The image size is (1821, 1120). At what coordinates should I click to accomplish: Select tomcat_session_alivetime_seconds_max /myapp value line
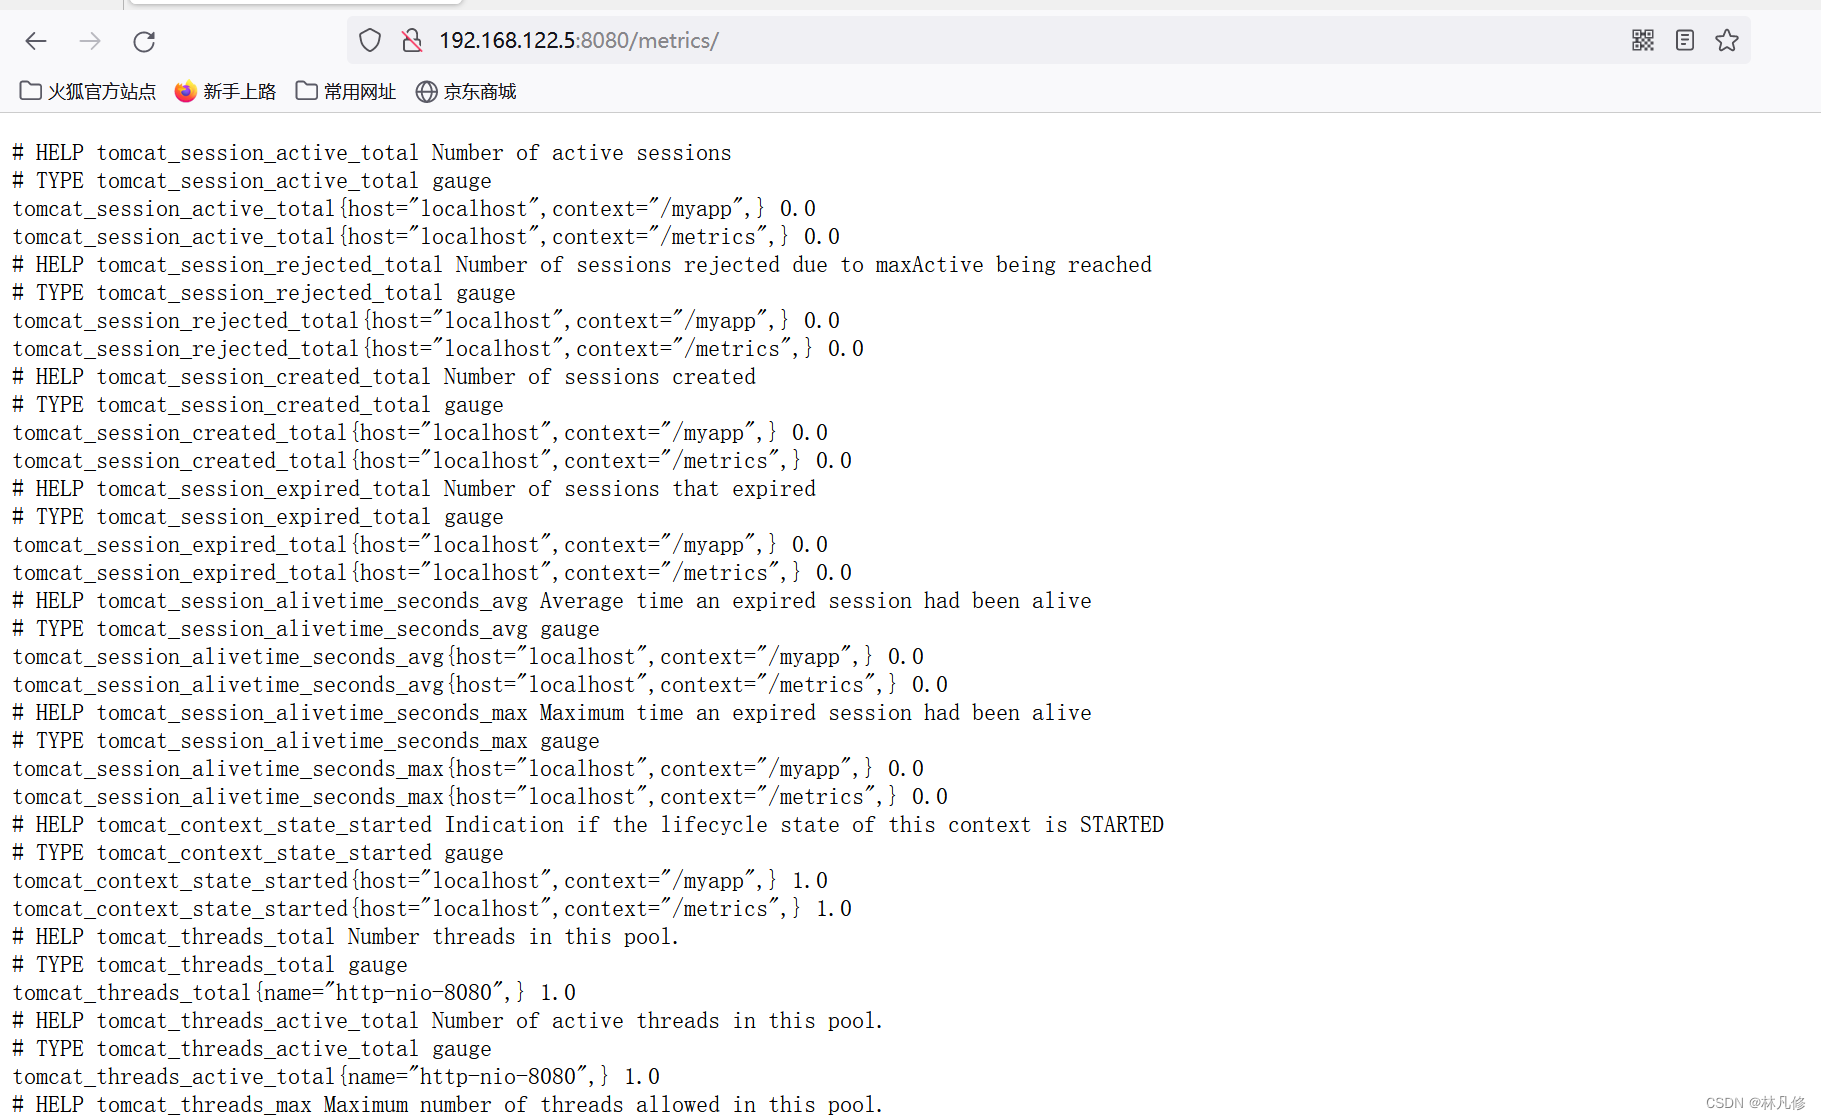(x=468, y=769)
